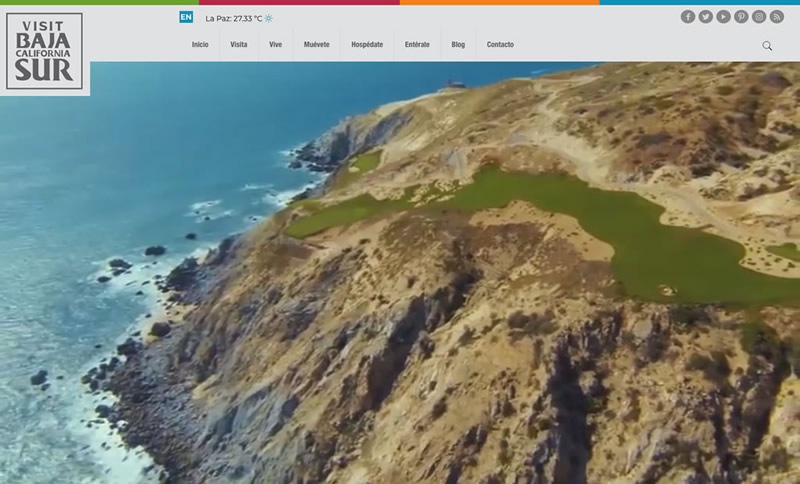
Task: Open the Instagram social icon
Action: (759, 17)
